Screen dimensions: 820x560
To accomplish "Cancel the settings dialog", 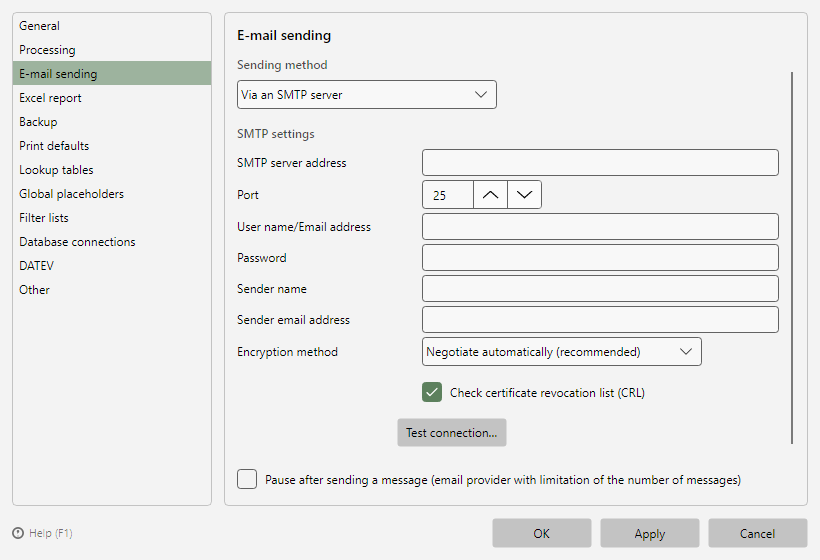I will [758, 533].
